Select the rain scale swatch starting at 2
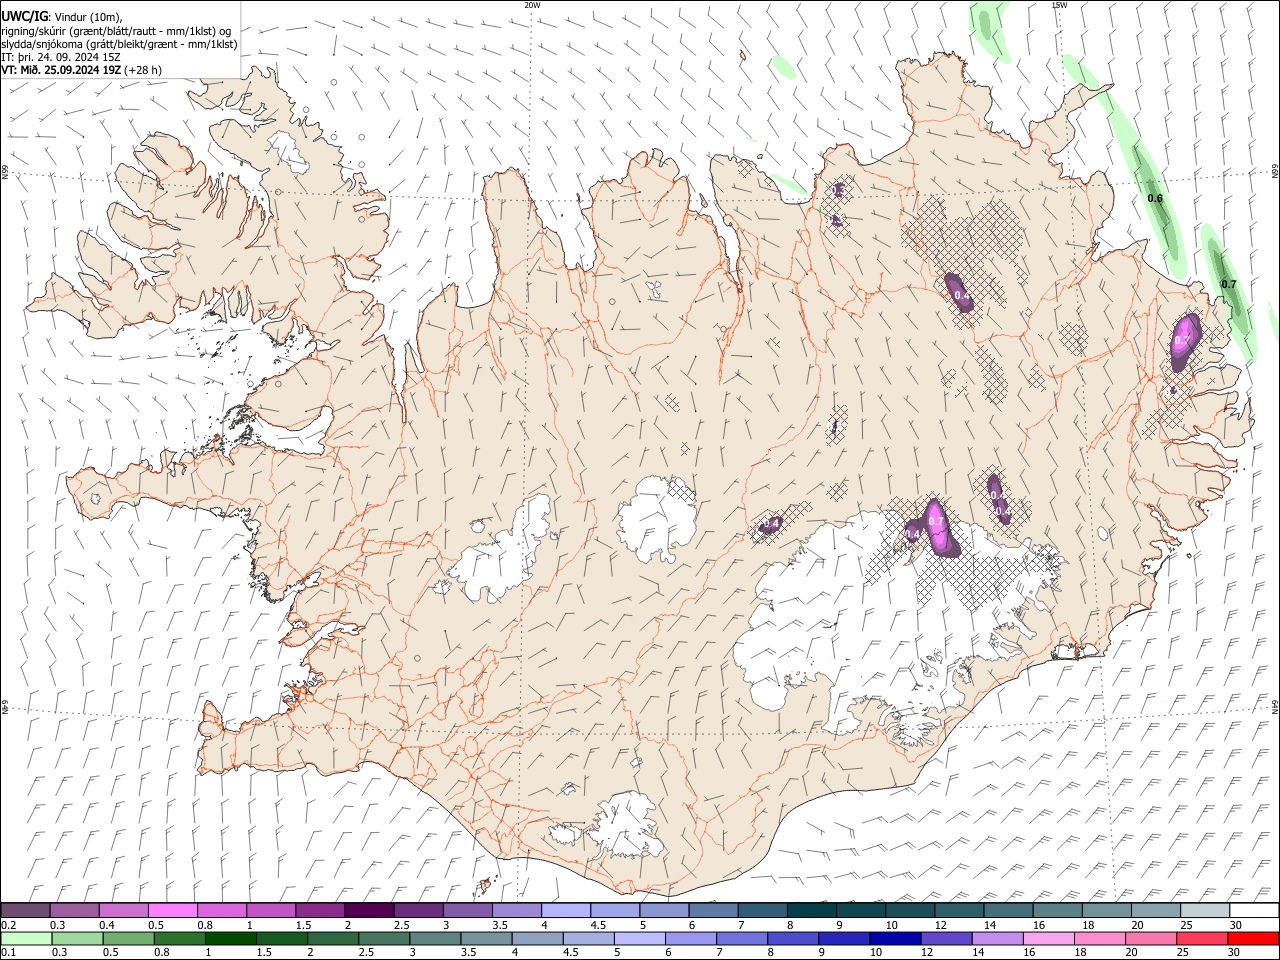 (x=333, y=938)
